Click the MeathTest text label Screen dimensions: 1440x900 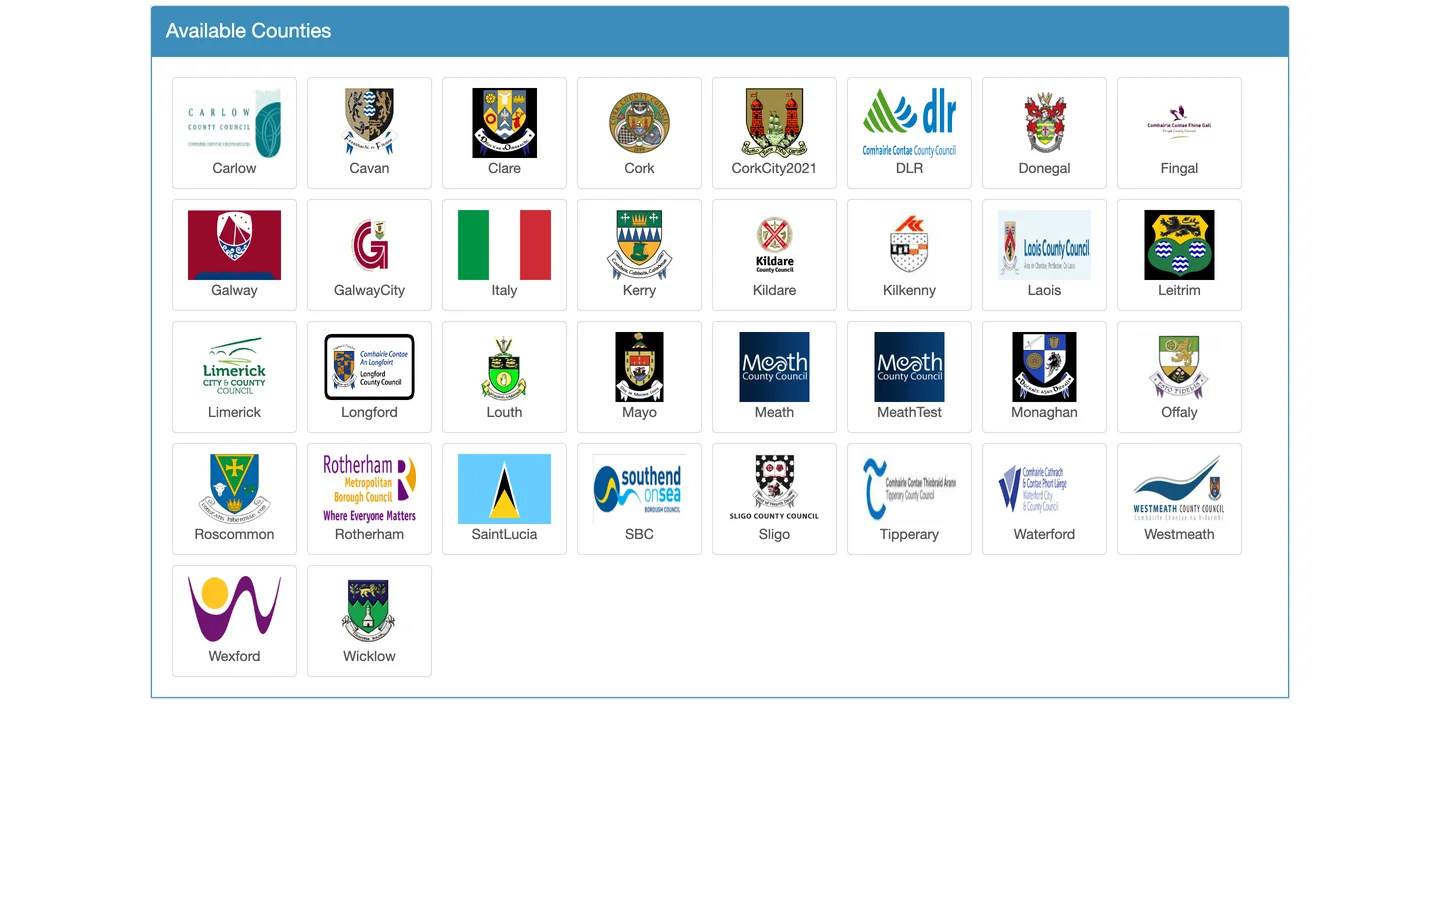coord(909,412)
